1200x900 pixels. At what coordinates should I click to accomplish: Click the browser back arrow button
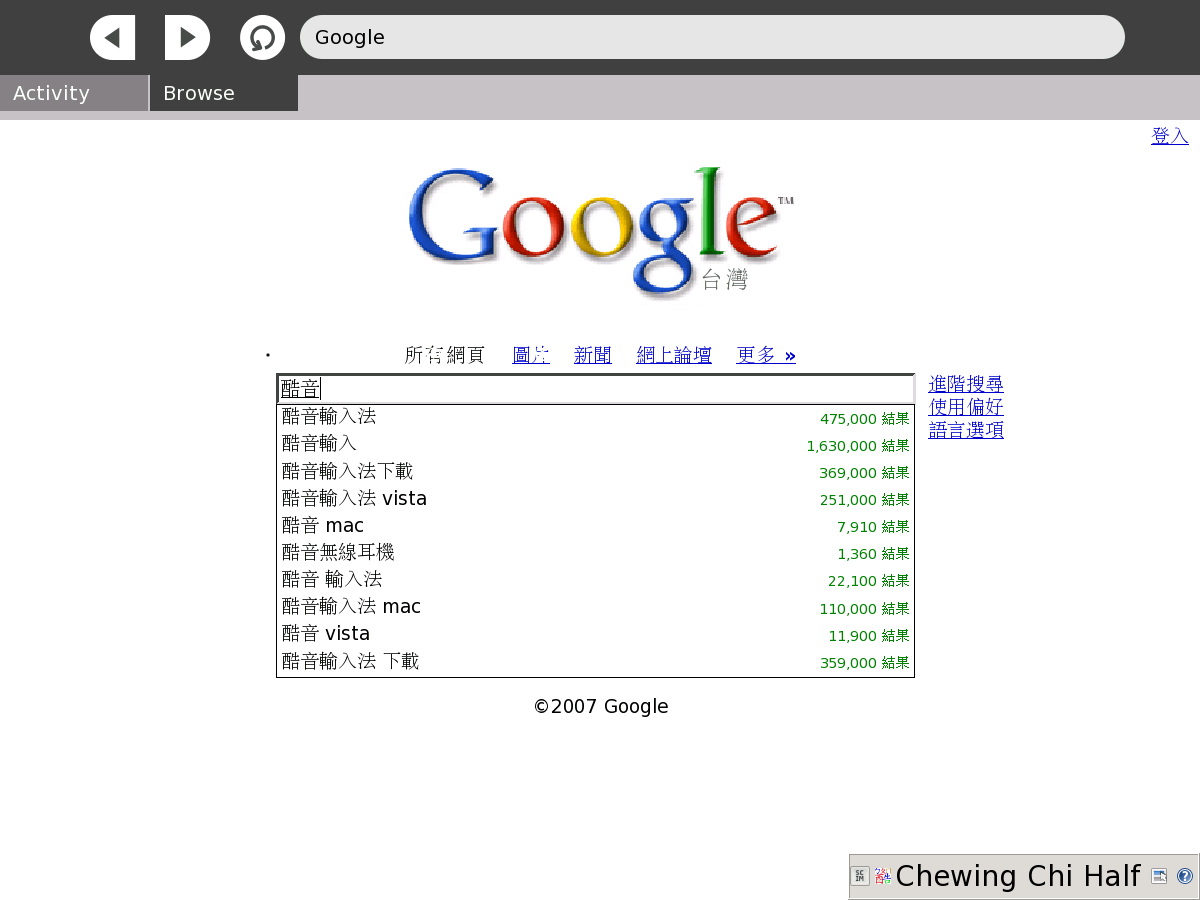pos(112,38)
